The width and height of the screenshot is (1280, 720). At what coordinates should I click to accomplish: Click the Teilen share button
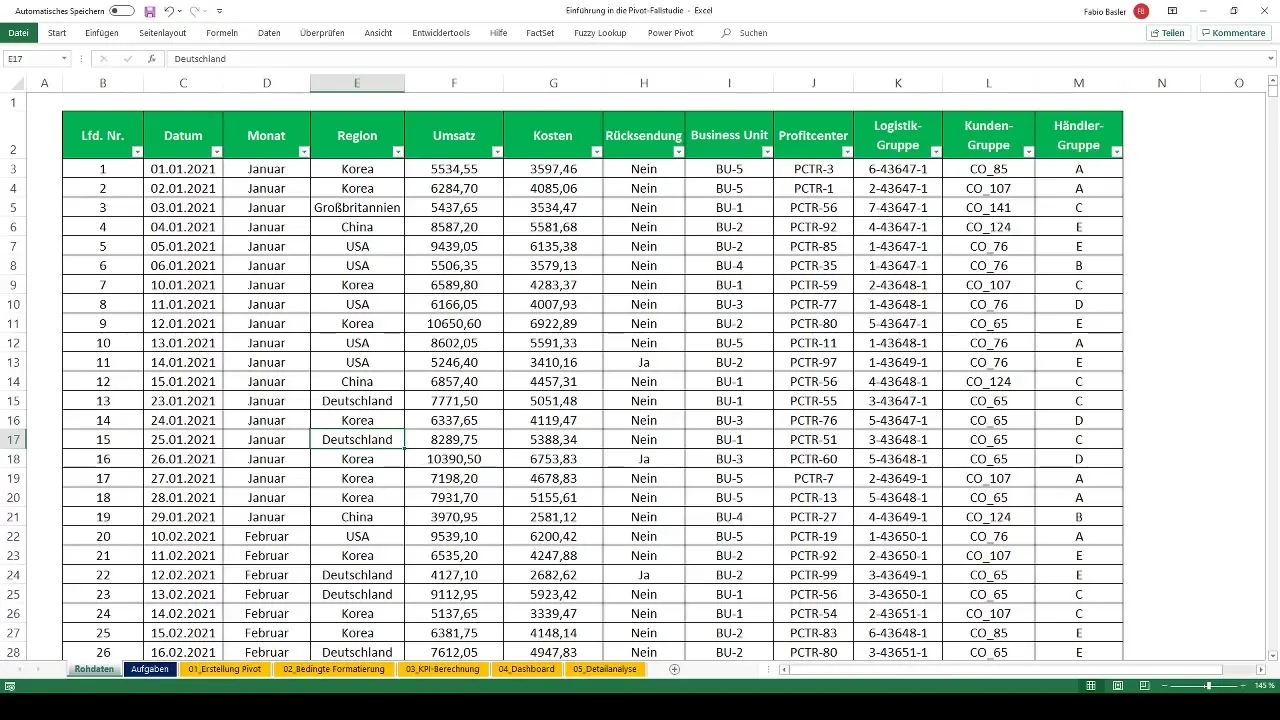(1168, 33)
